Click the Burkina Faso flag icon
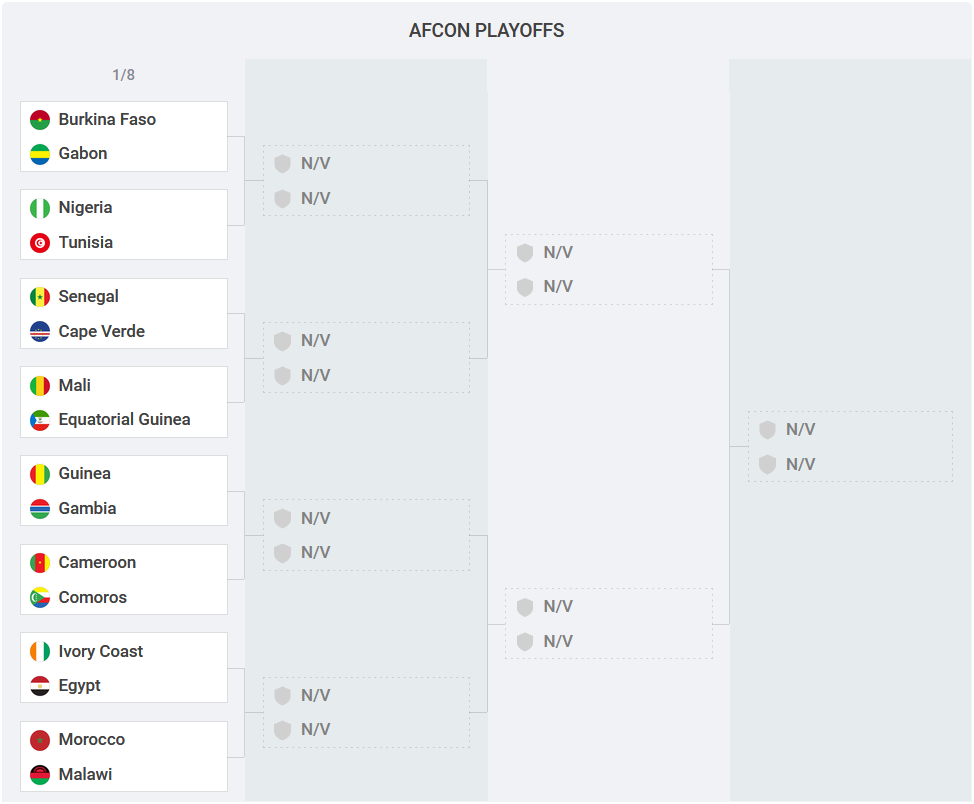Image resolution: width=974 pixels, height=804 pixels. [40, 120]
